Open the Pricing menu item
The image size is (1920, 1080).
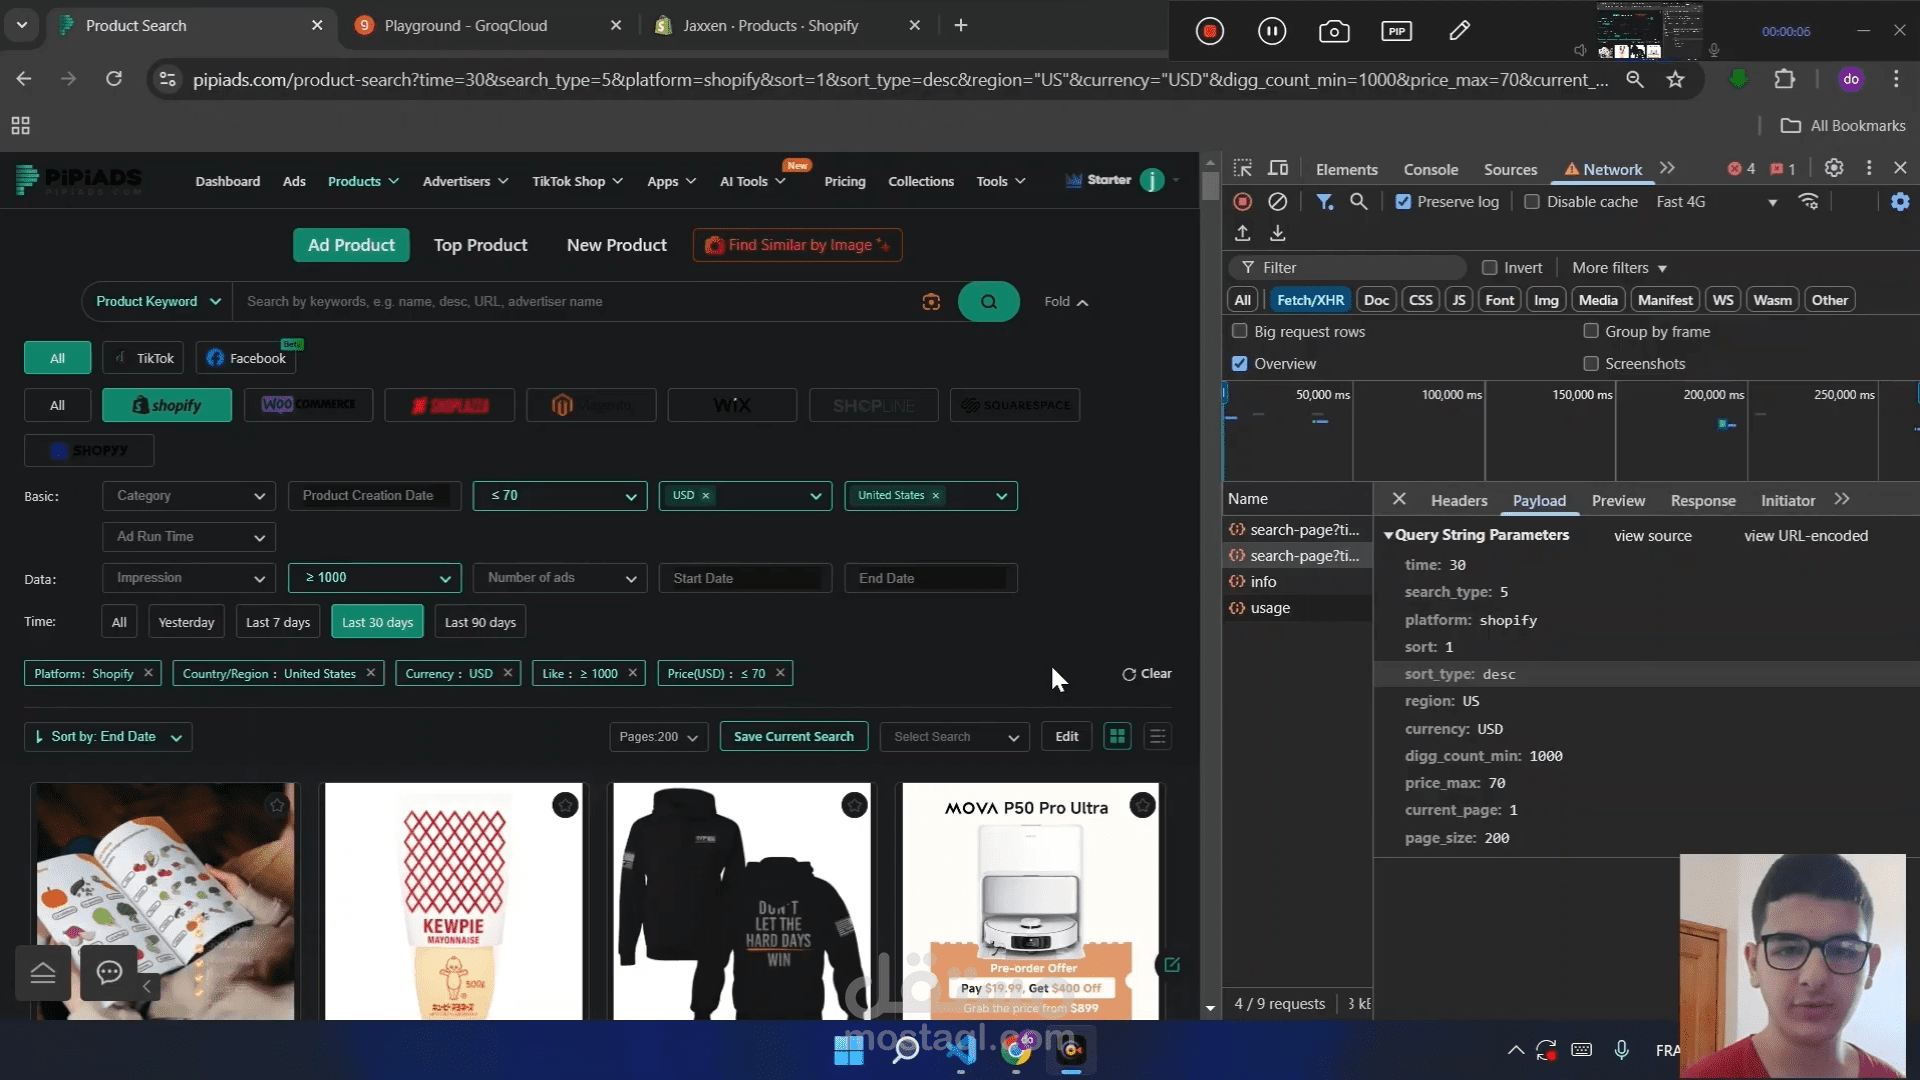tap(845, 181)
